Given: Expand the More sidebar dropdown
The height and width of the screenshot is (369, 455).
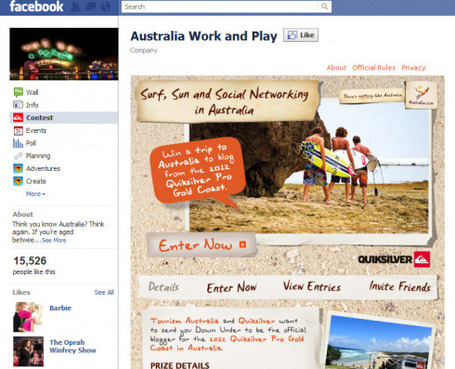Looking at the screenshot, I should point(35,194).
